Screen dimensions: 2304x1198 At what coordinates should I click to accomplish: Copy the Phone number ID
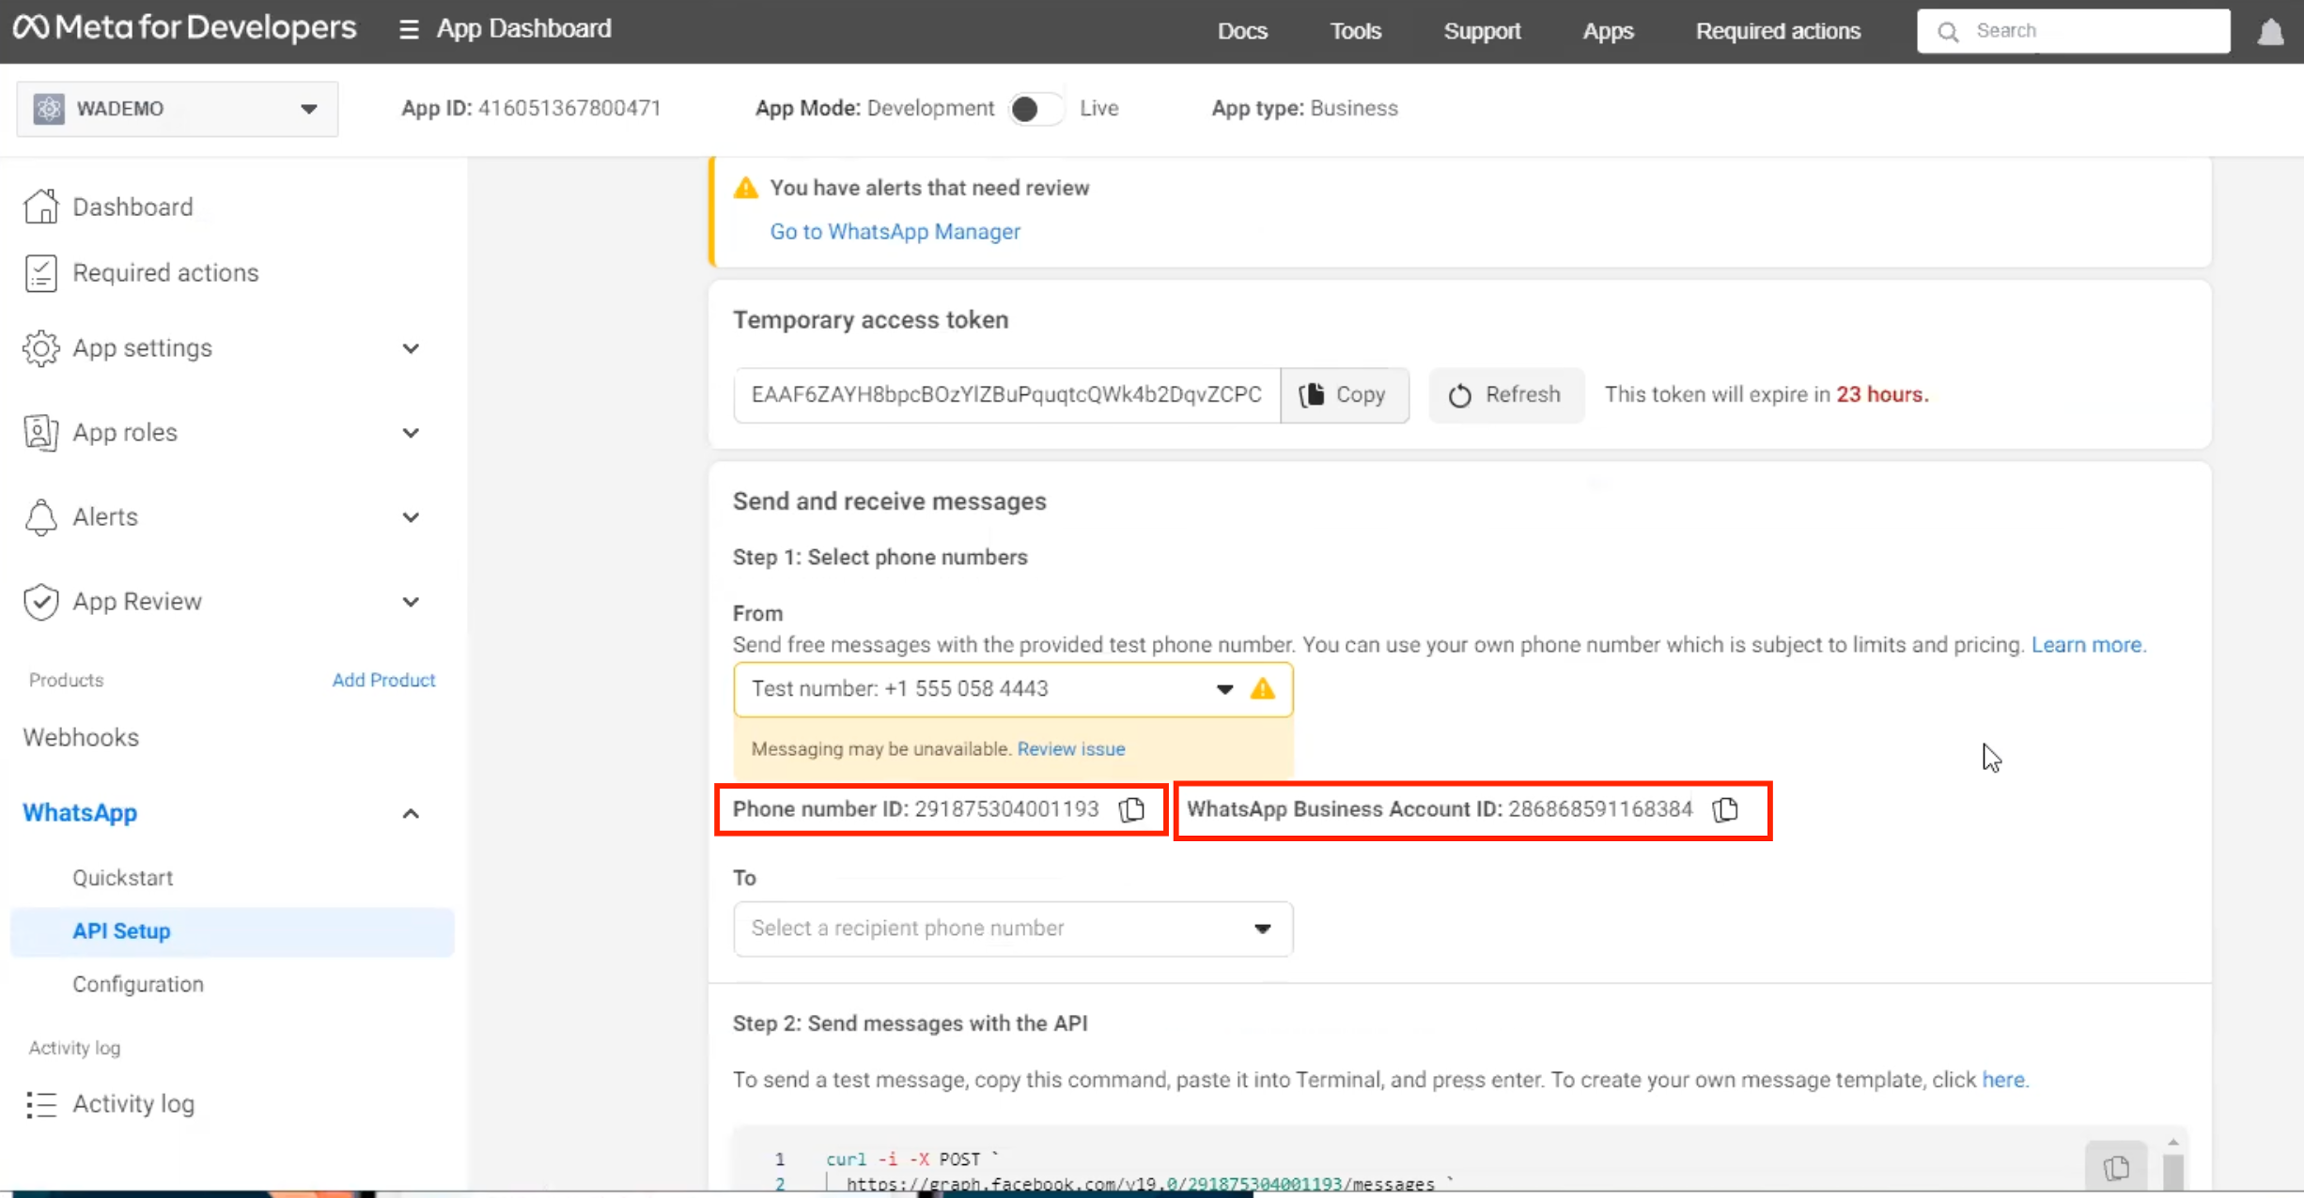point(1132,809)
